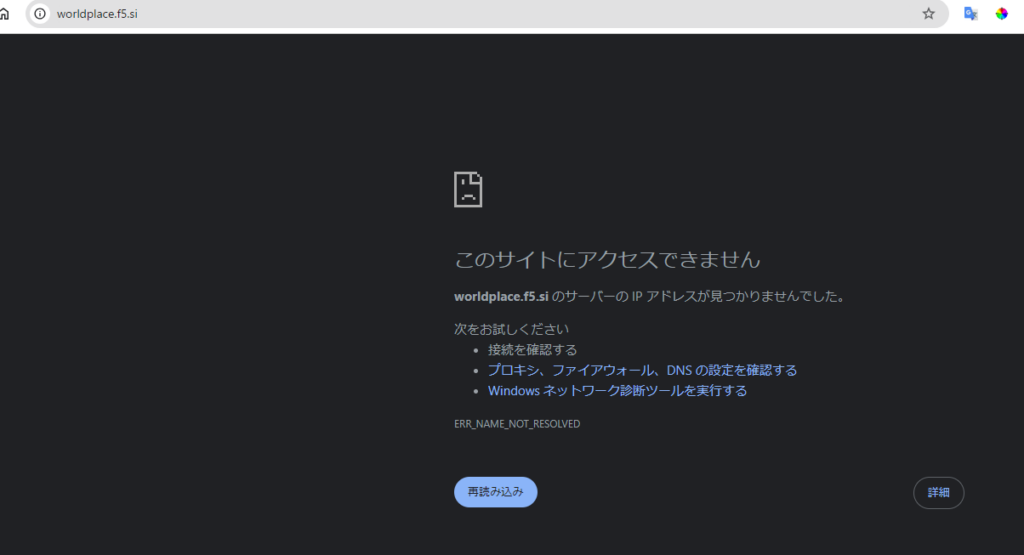Click the 詳細 details button
This screenshot has width=1024, height=555.
click(x=938, y=492)
